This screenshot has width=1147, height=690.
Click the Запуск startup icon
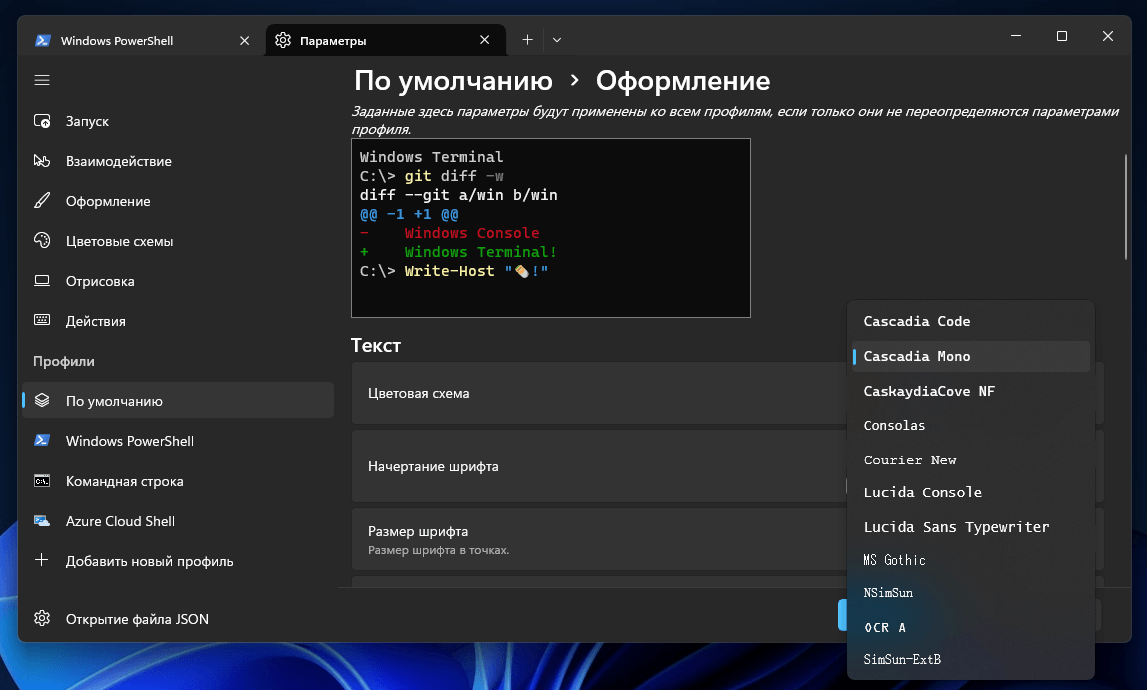click(x=42, y=121)
